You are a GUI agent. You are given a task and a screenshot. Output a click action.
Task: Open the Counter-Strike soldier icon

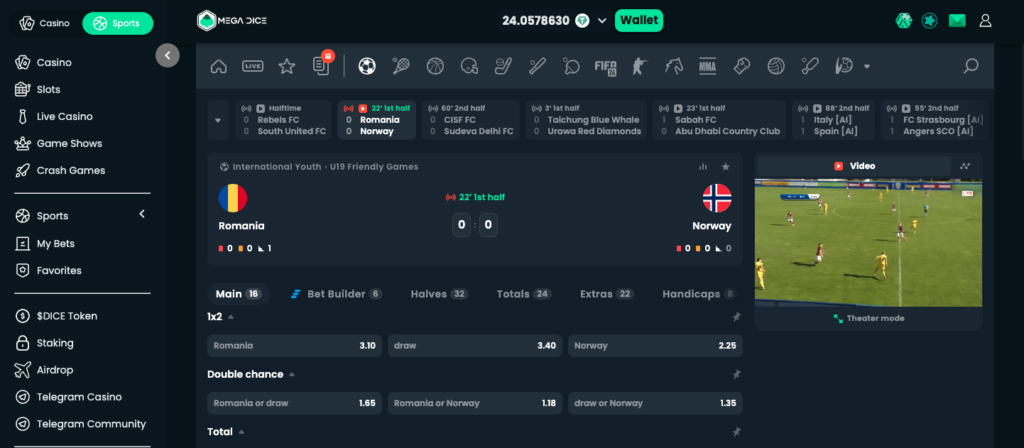point(638,66)
